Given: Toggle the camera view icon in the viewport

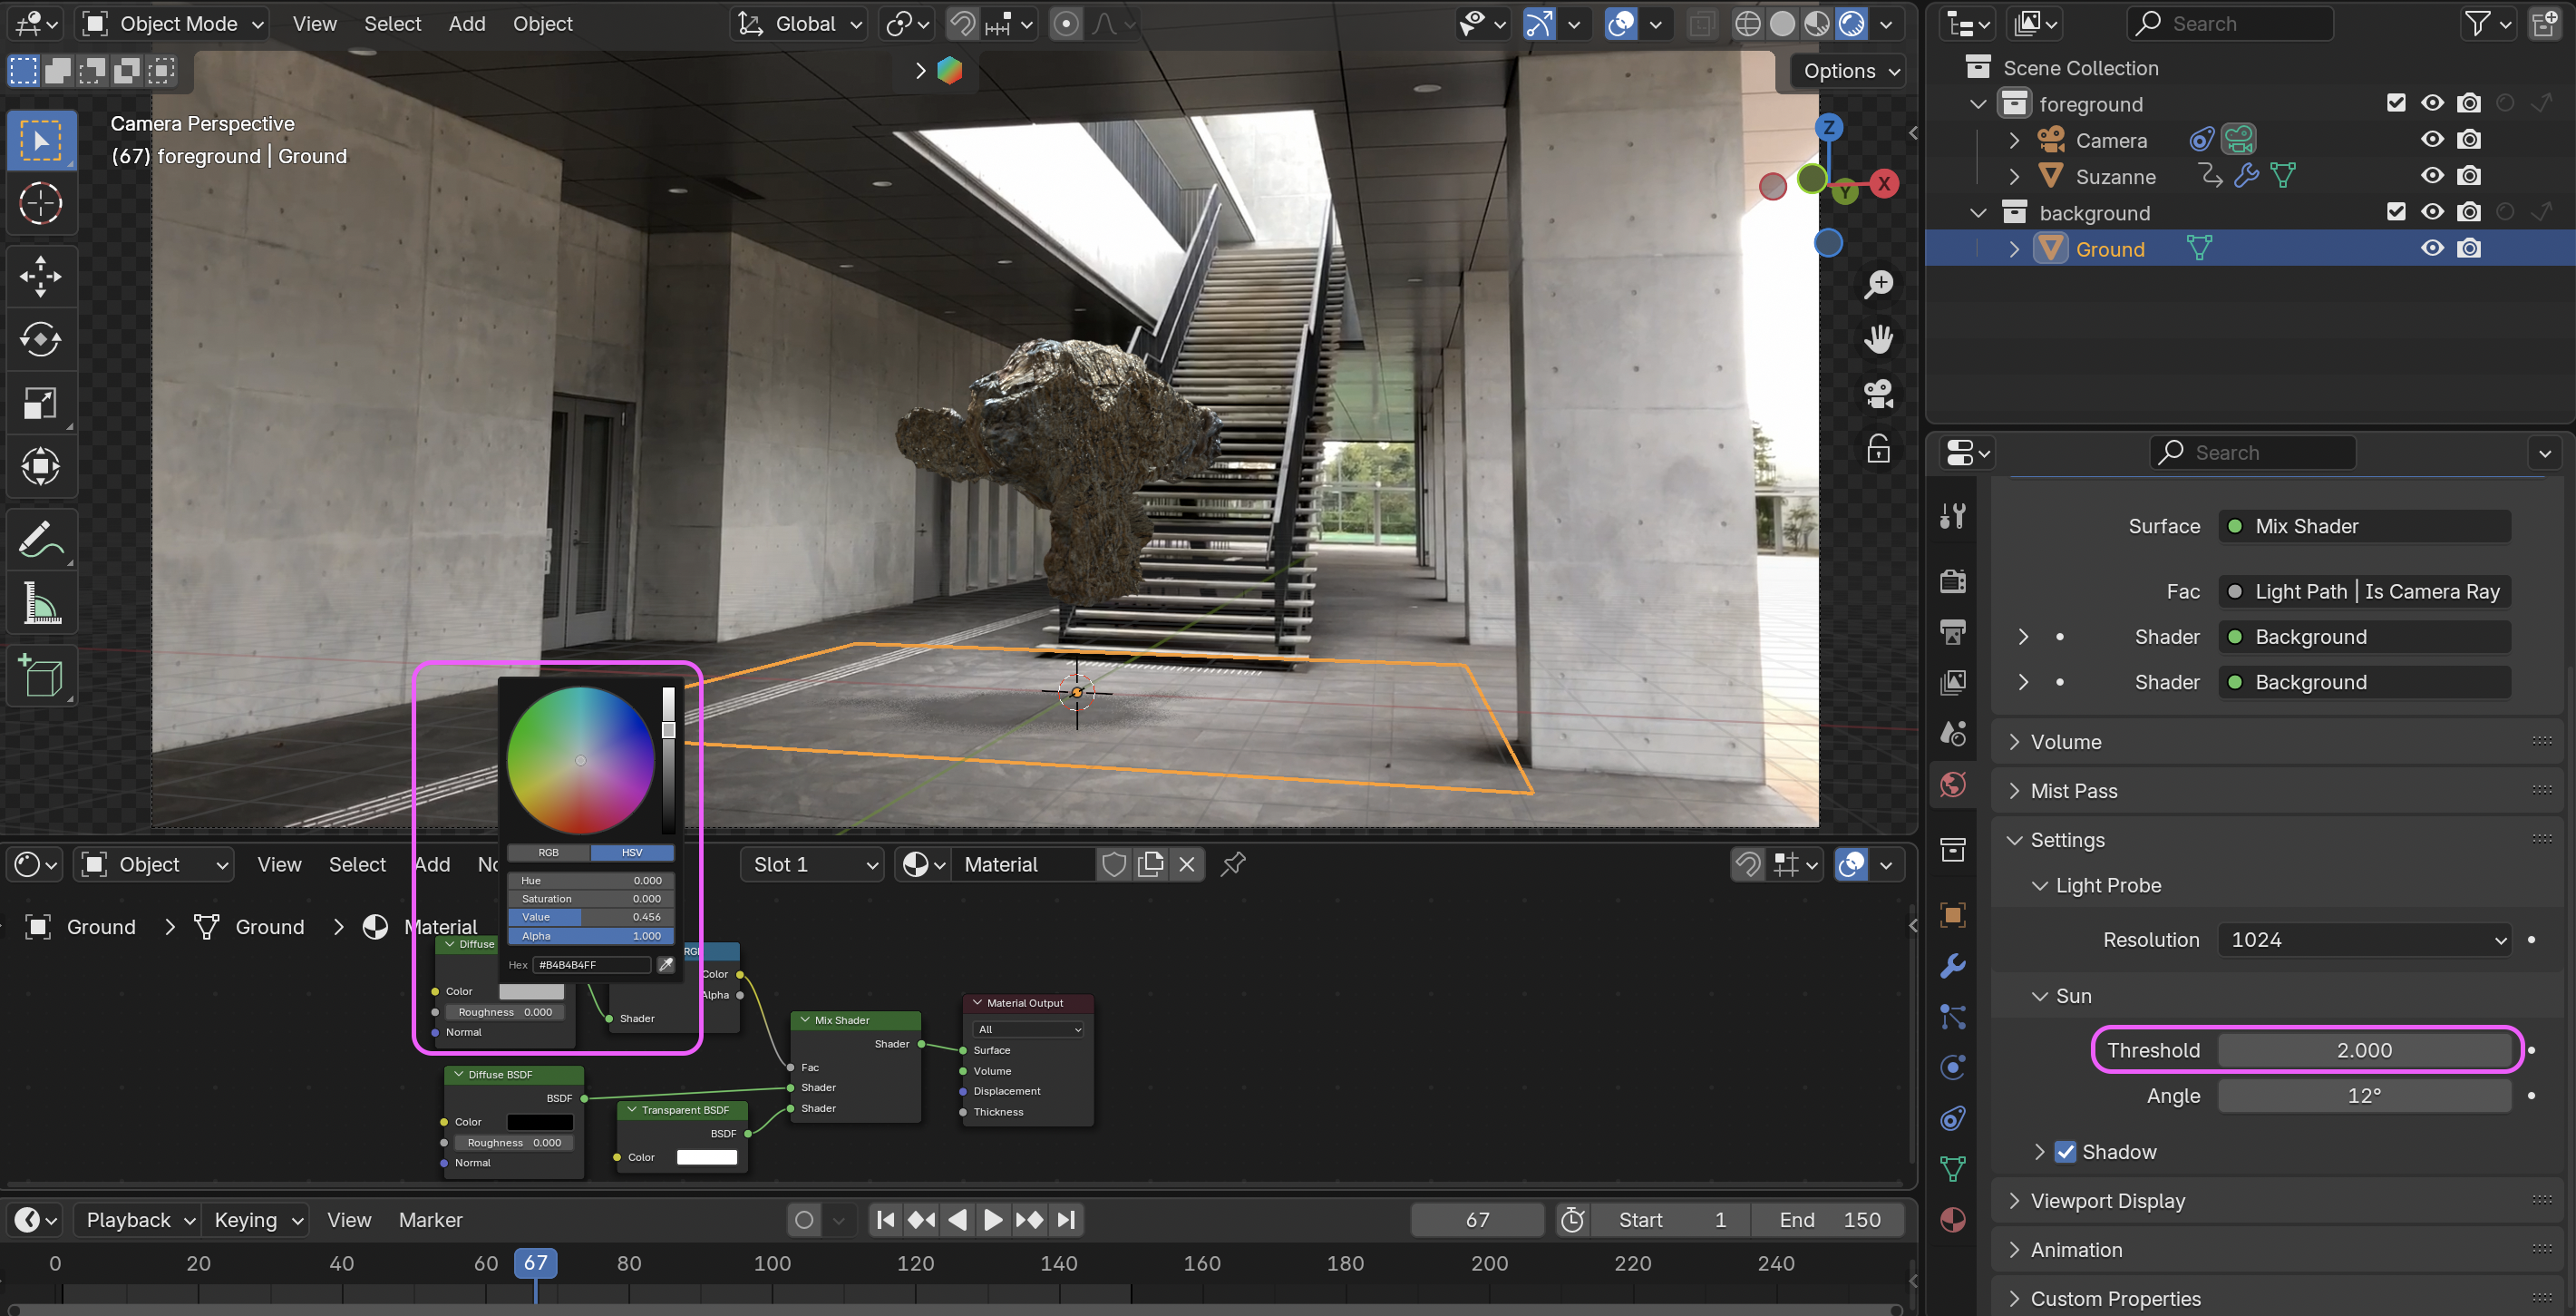Looking at the screenshot, I should point(1878,394).
